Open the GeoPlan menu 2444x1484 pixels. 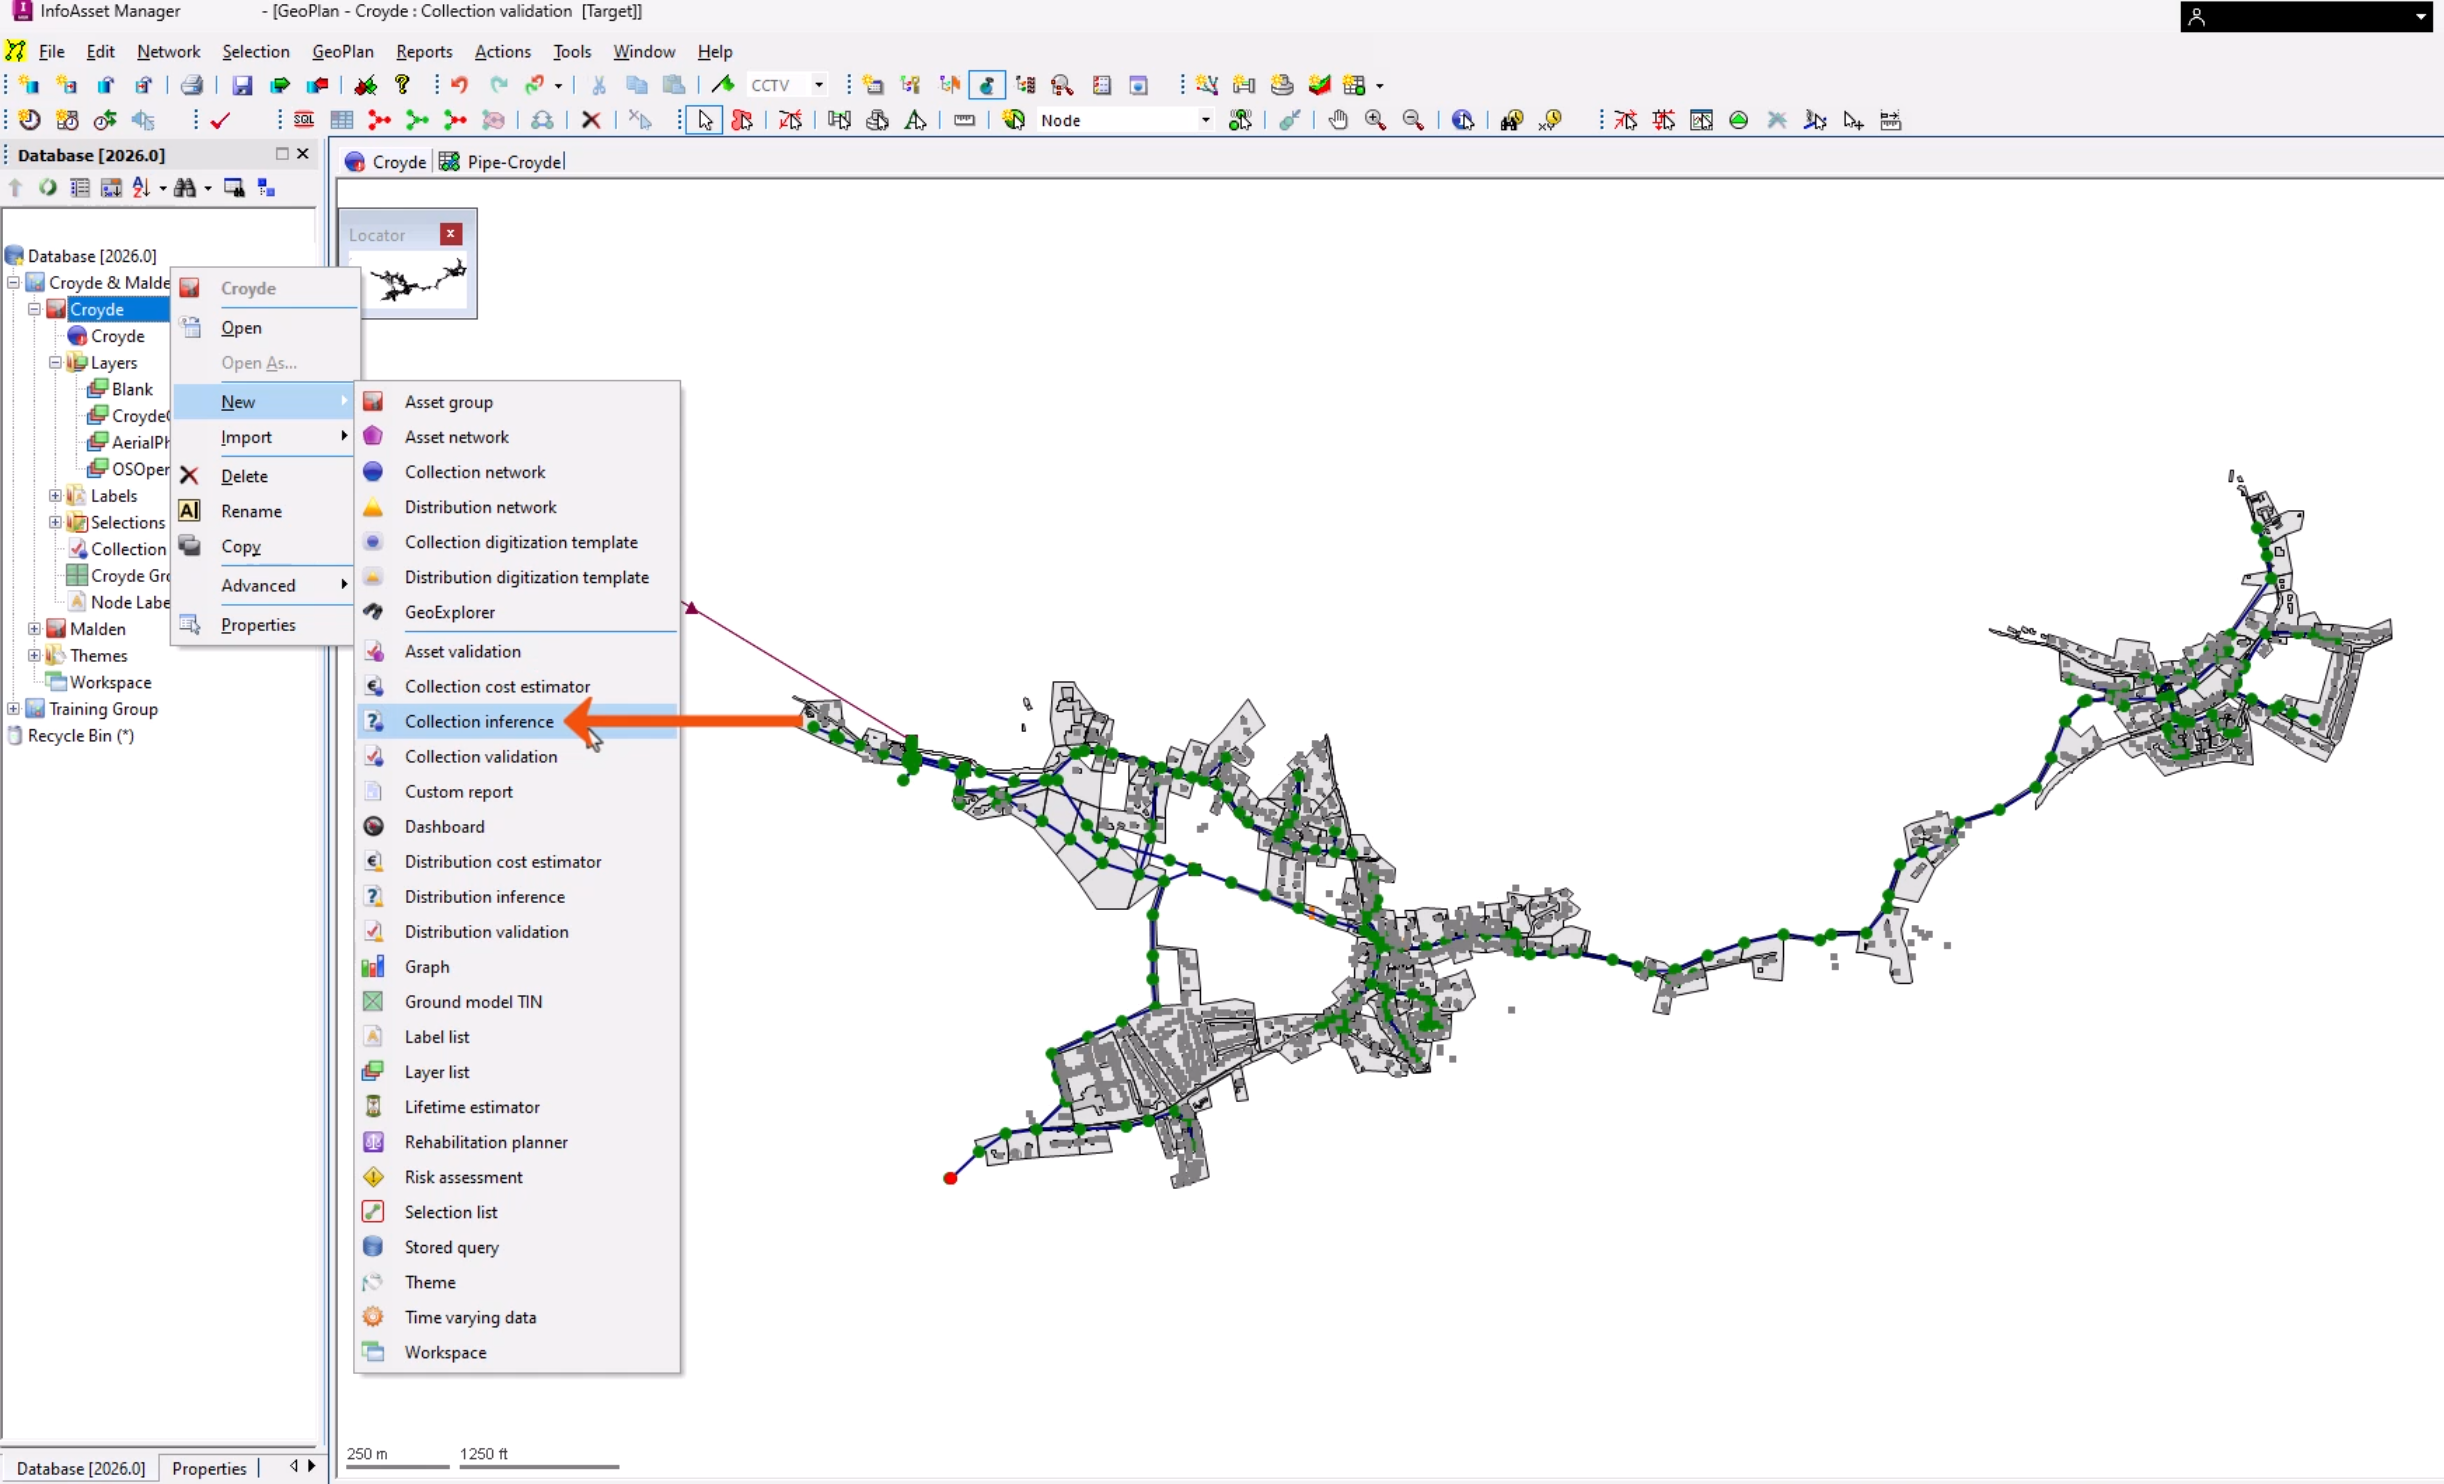[343, 51]
